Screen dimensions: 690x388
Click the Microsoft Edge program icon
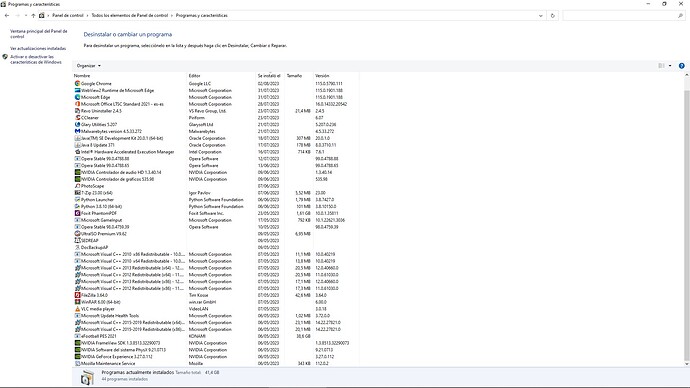coord(77,97)
